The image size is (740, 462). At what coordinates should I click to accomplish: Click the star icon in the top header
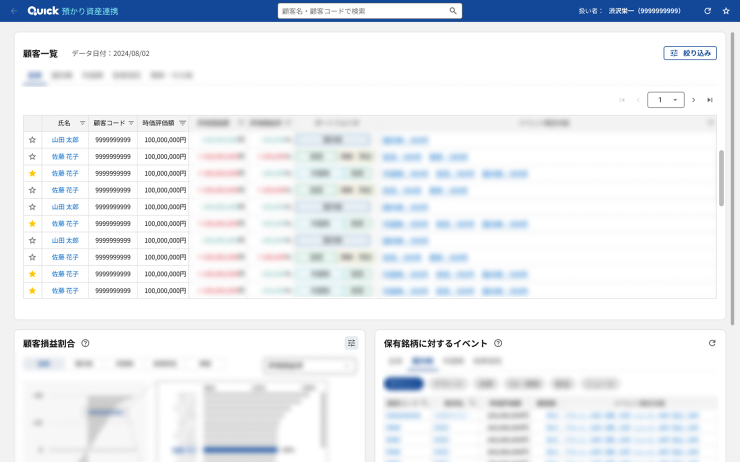(726, 11)
